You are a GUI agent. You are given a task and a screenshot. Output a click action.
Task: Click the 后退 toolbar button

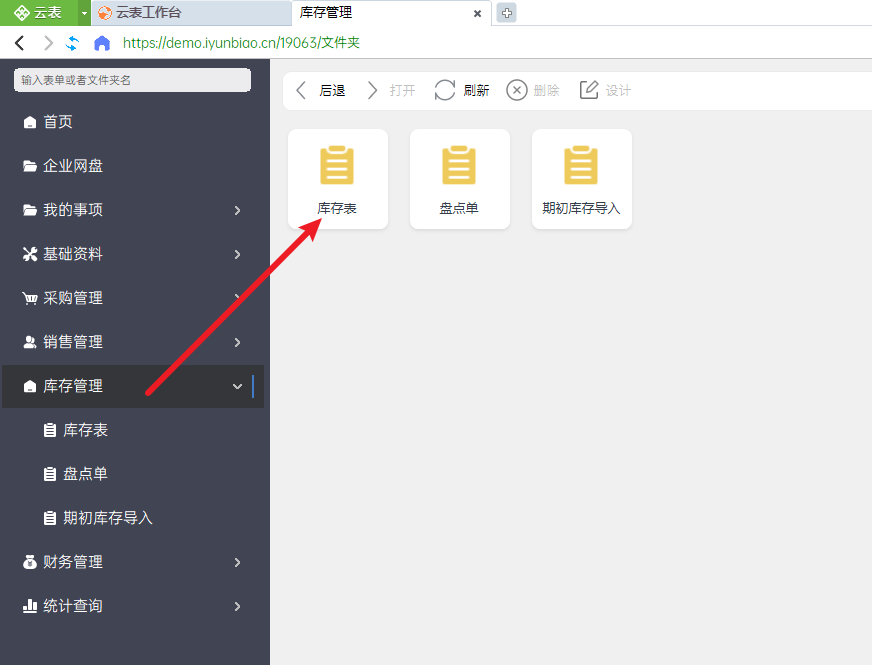click(x=320, y=90)
